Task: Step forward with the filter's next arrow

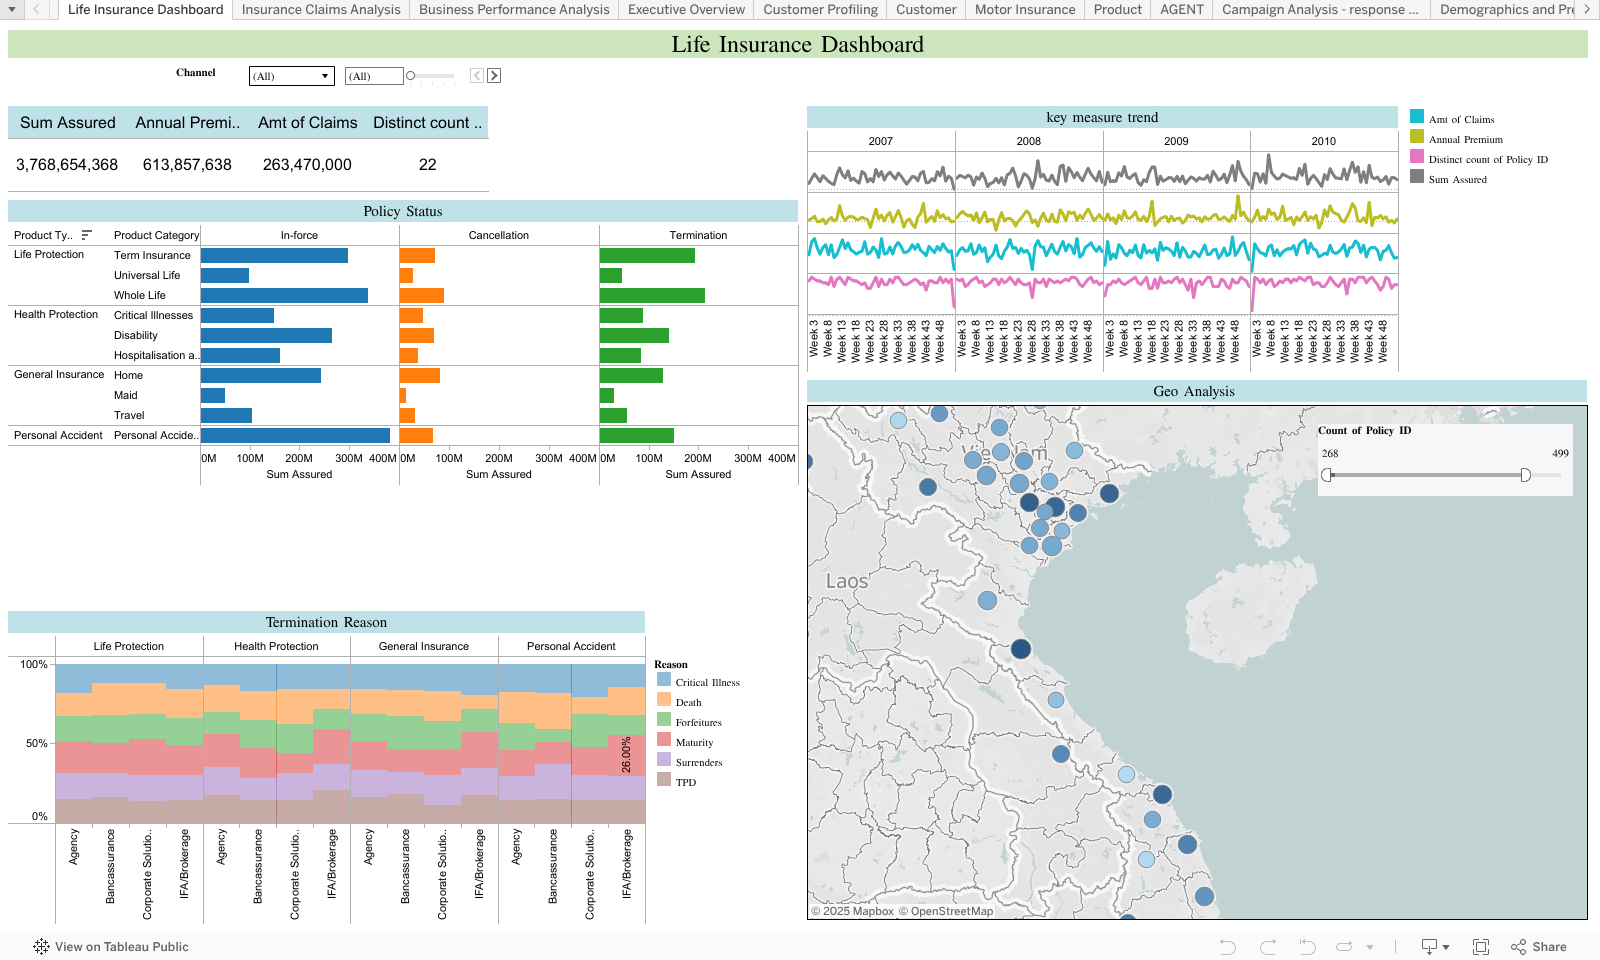Action: click(x=494, y=76)
